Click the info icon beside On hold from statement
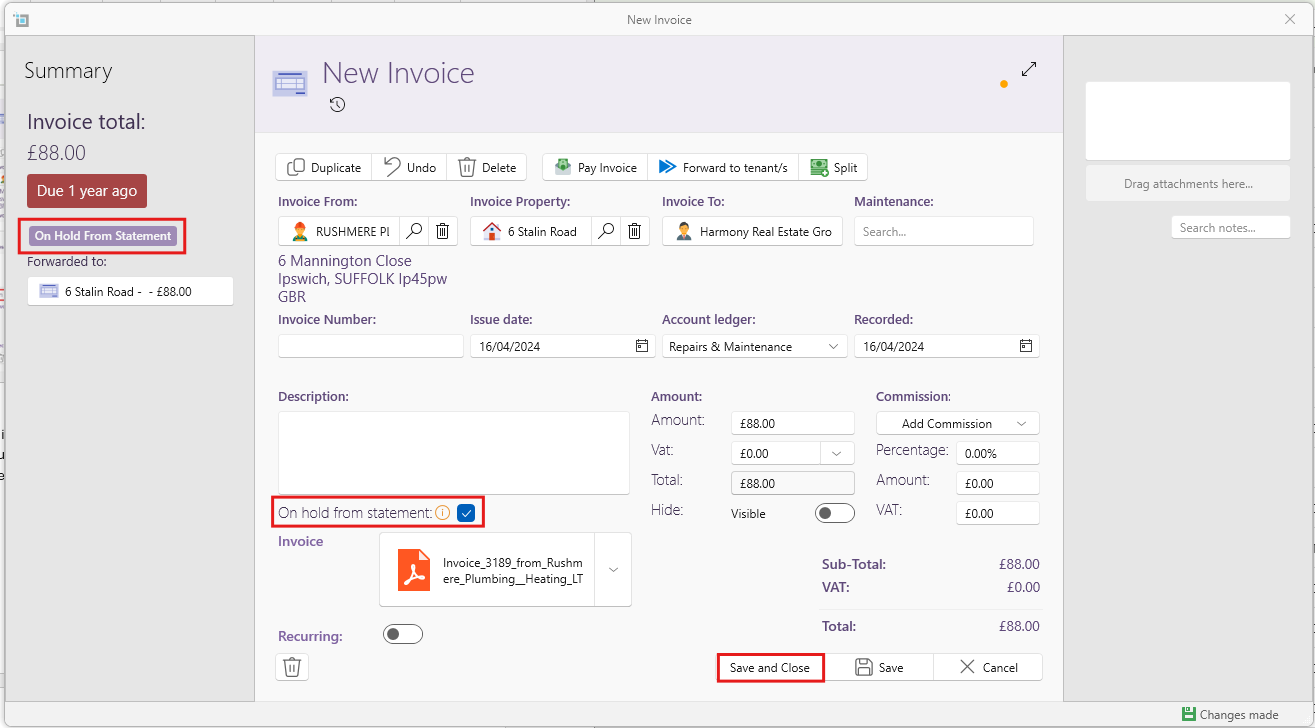 point(442,513)
